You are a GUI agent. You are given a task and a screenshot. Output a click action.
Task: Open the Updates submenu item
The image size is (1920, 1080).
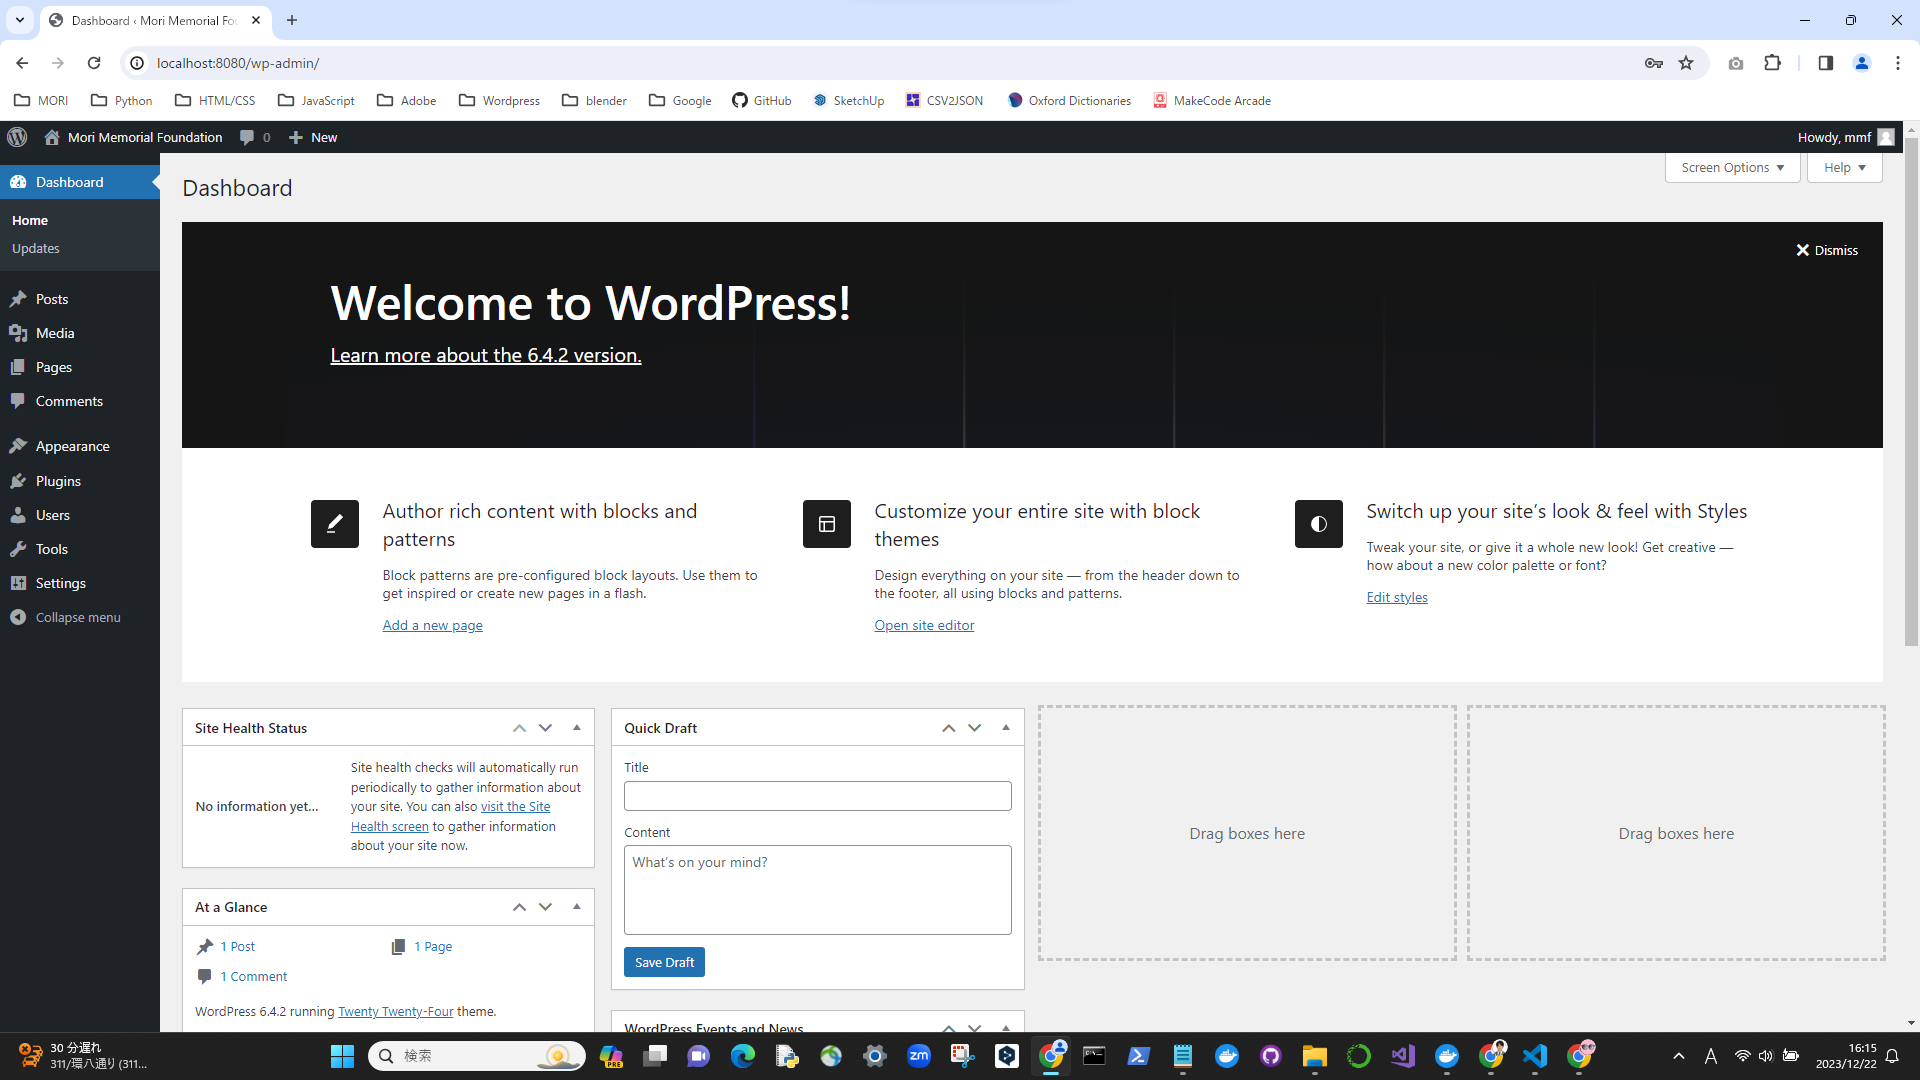36,248
